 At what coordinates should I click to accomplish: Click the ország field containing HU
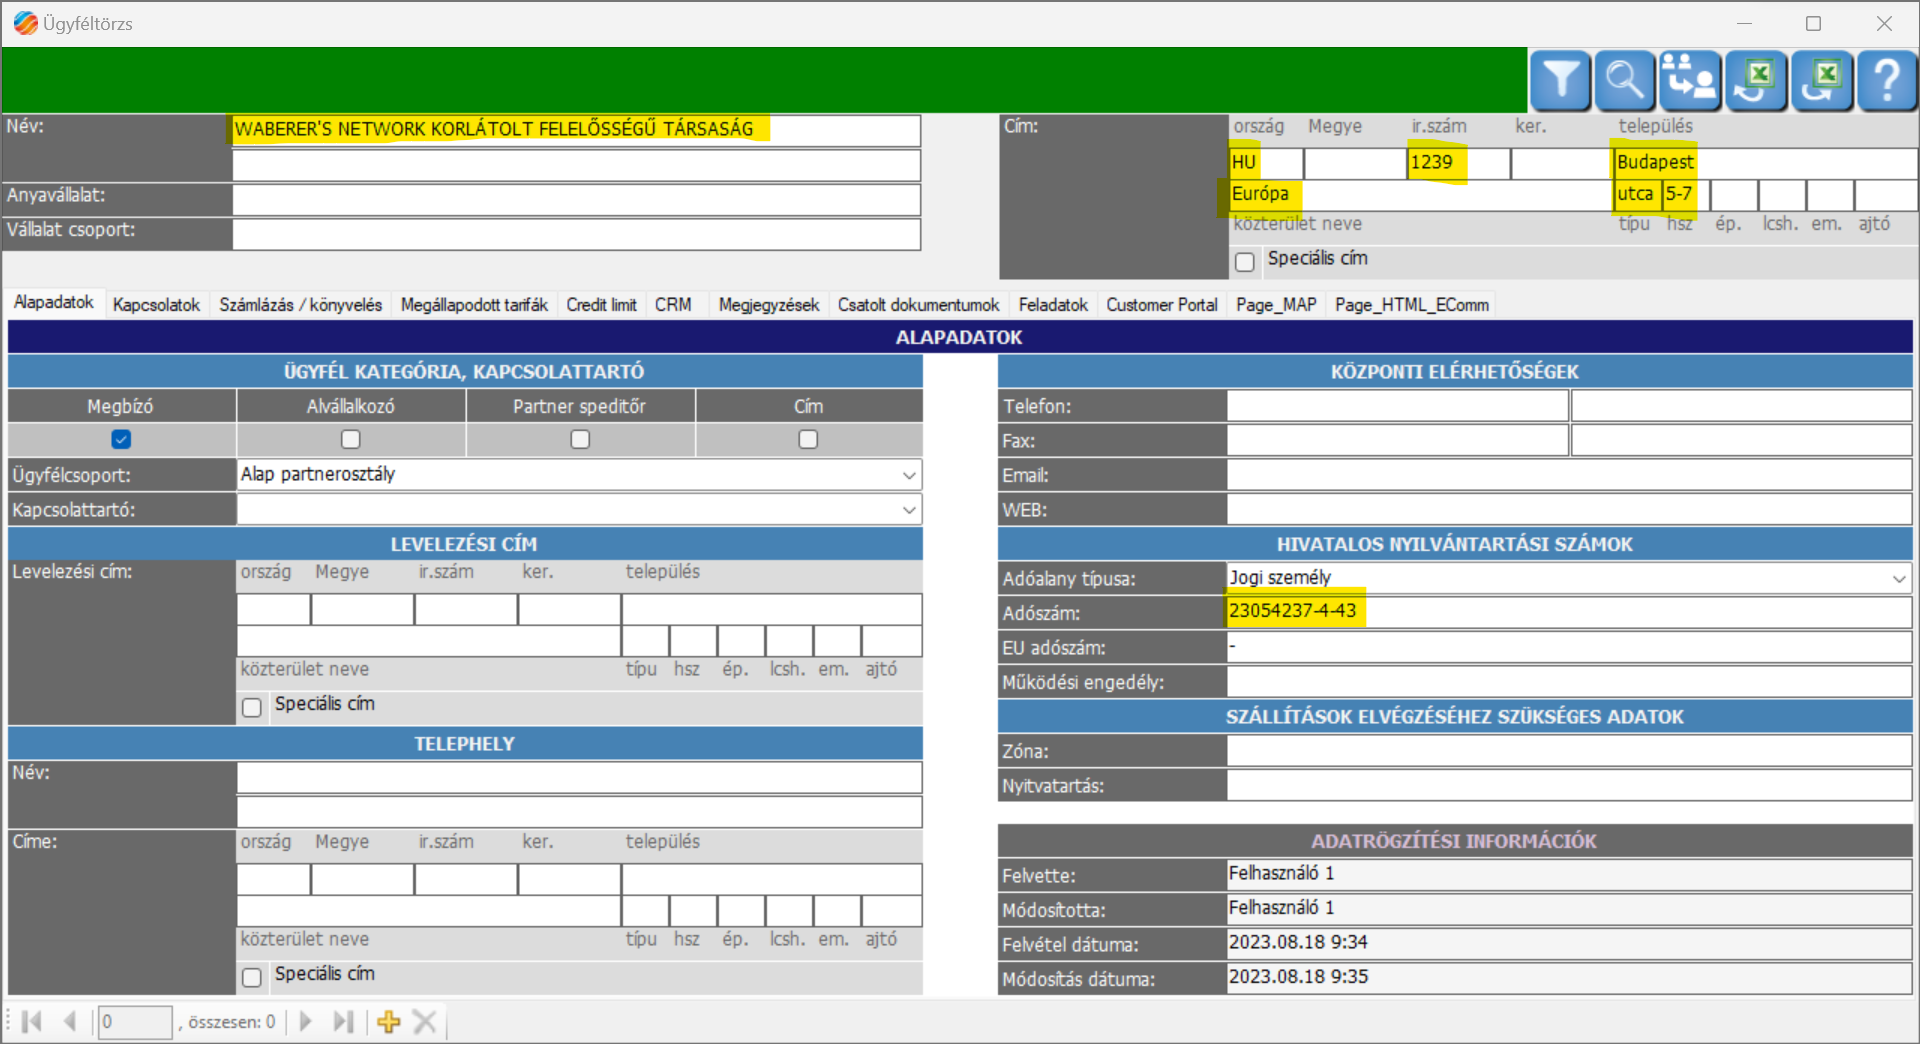[x=1266, y=162]
